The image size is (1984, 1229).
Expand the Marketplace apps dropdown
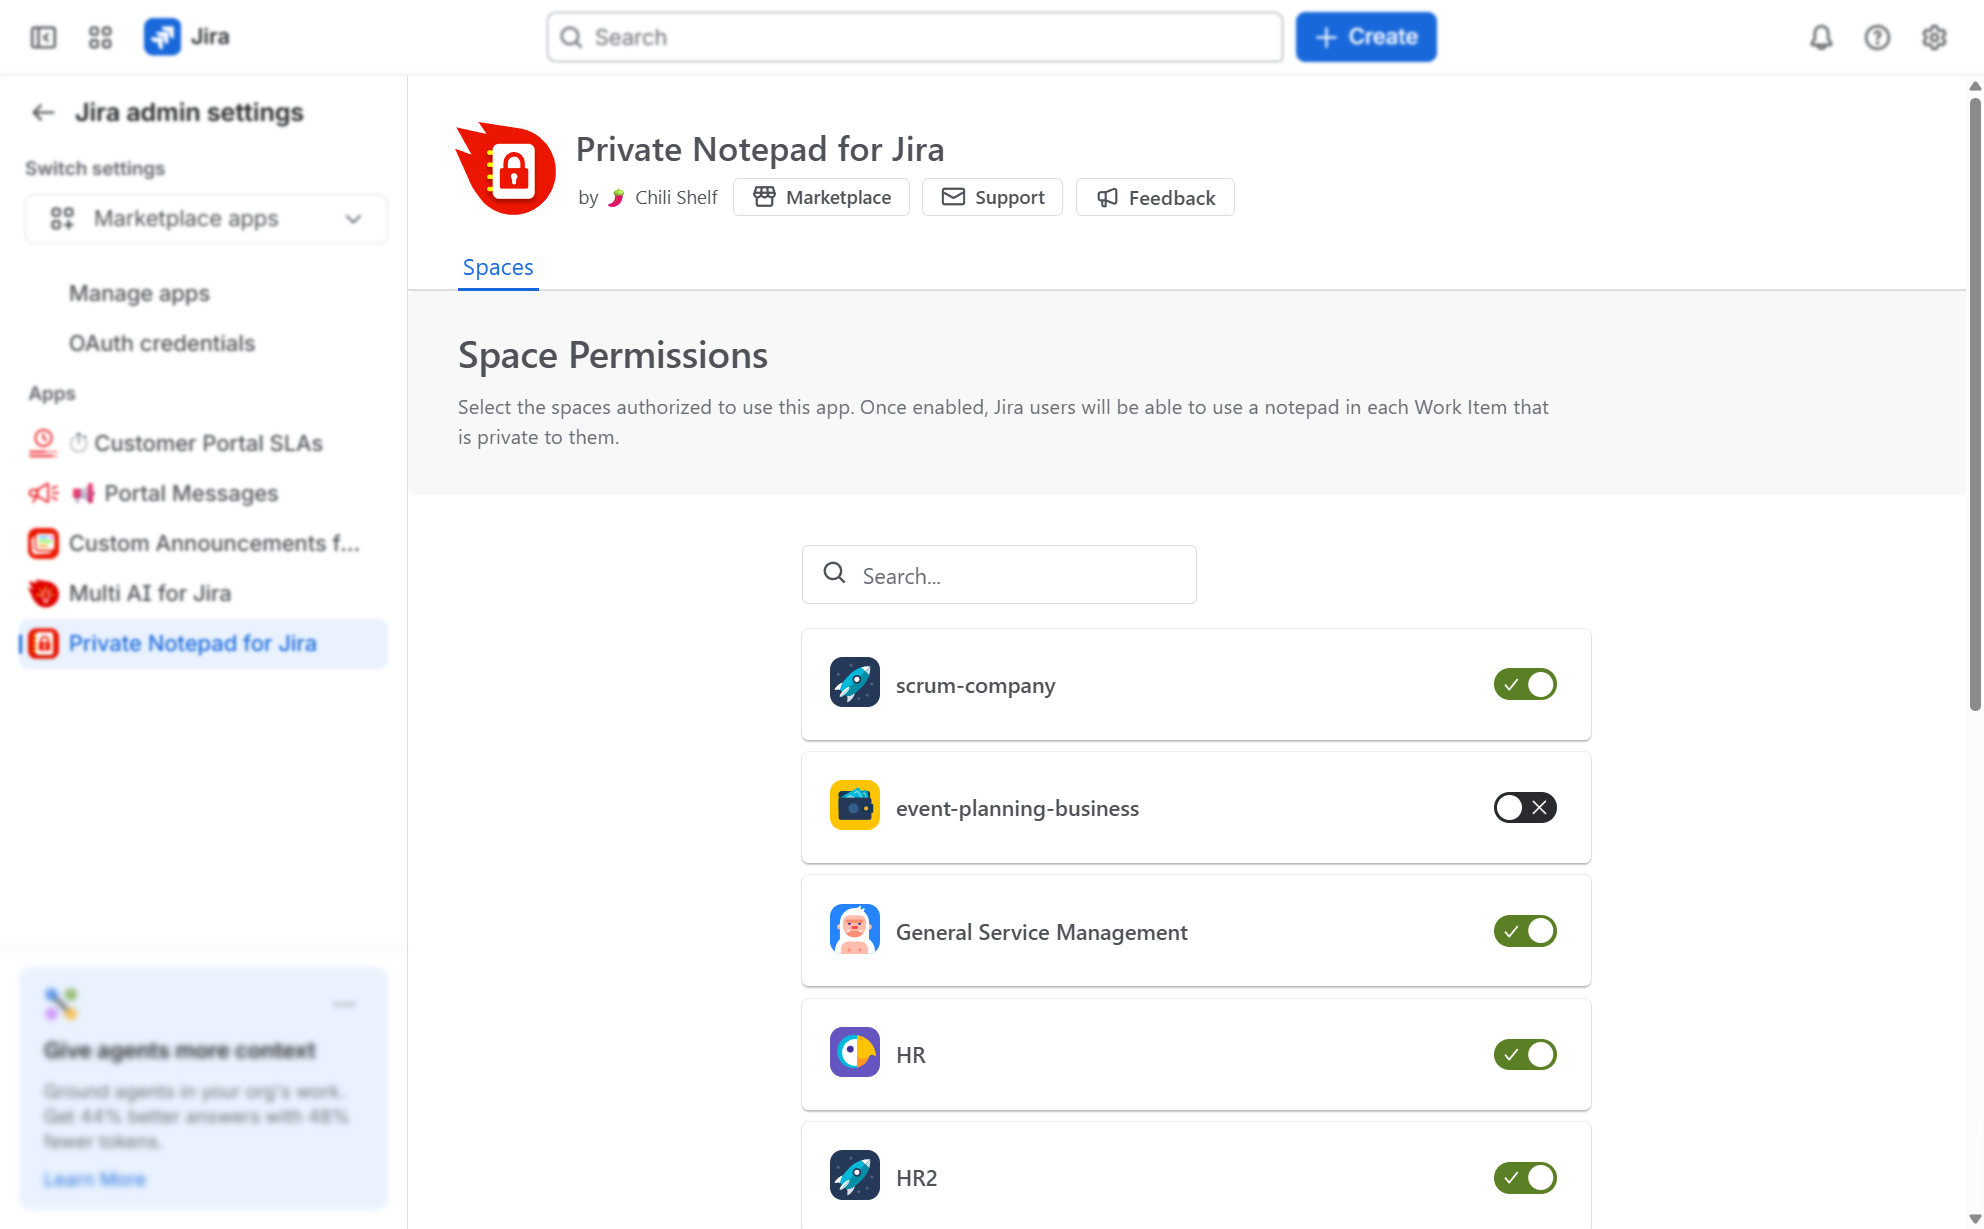pyautogui.click(x=206, y=219)
